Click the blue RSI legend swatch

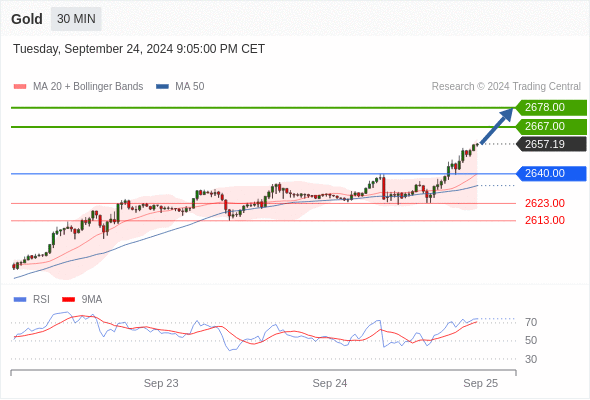(20, 300)
